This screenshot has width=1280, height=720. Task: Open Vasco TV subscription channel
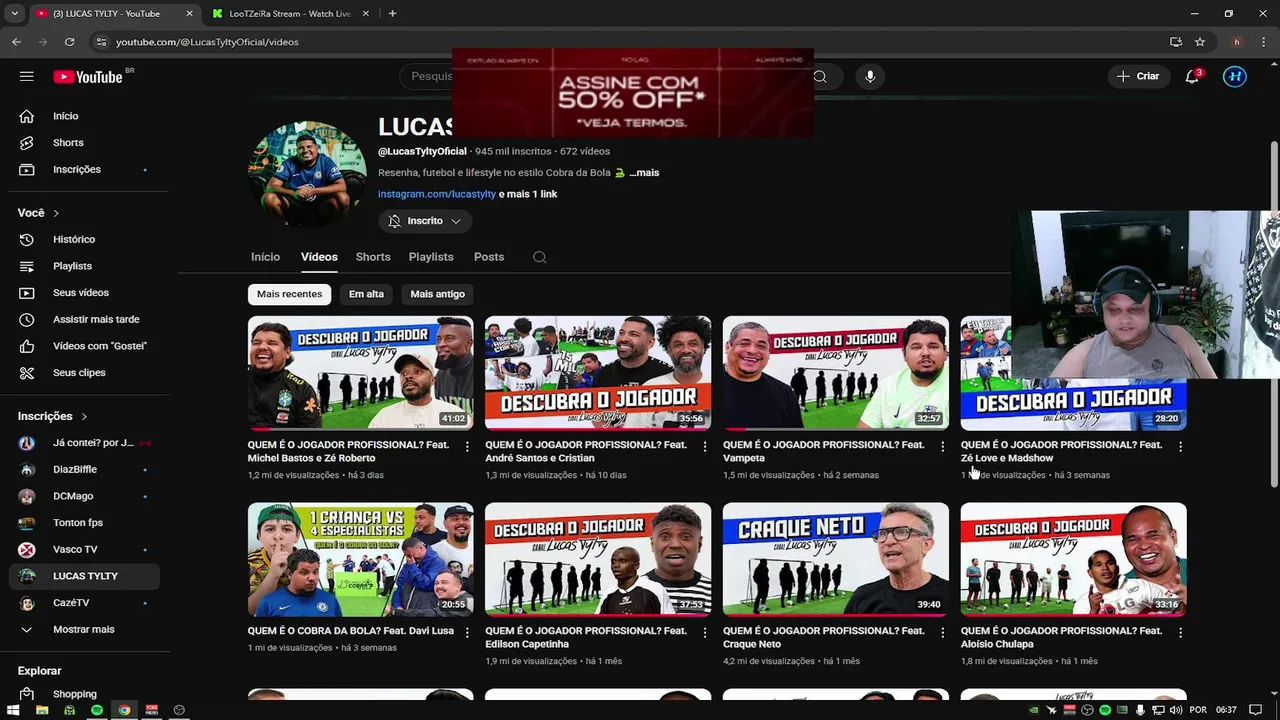[x=85, y=550]
